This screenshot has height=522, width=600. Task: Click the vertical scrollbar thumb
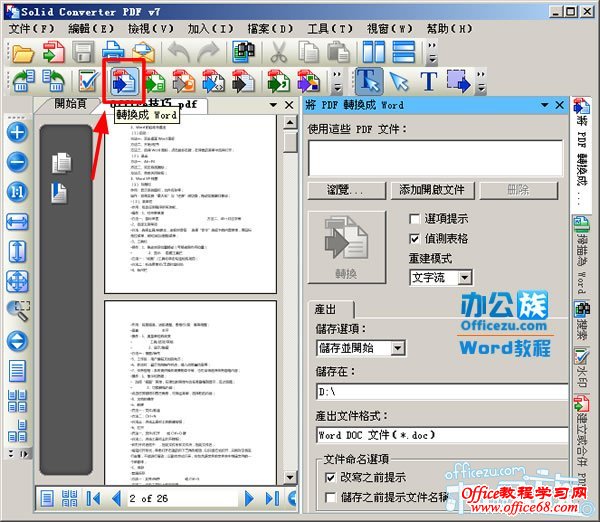click(290, 142)
